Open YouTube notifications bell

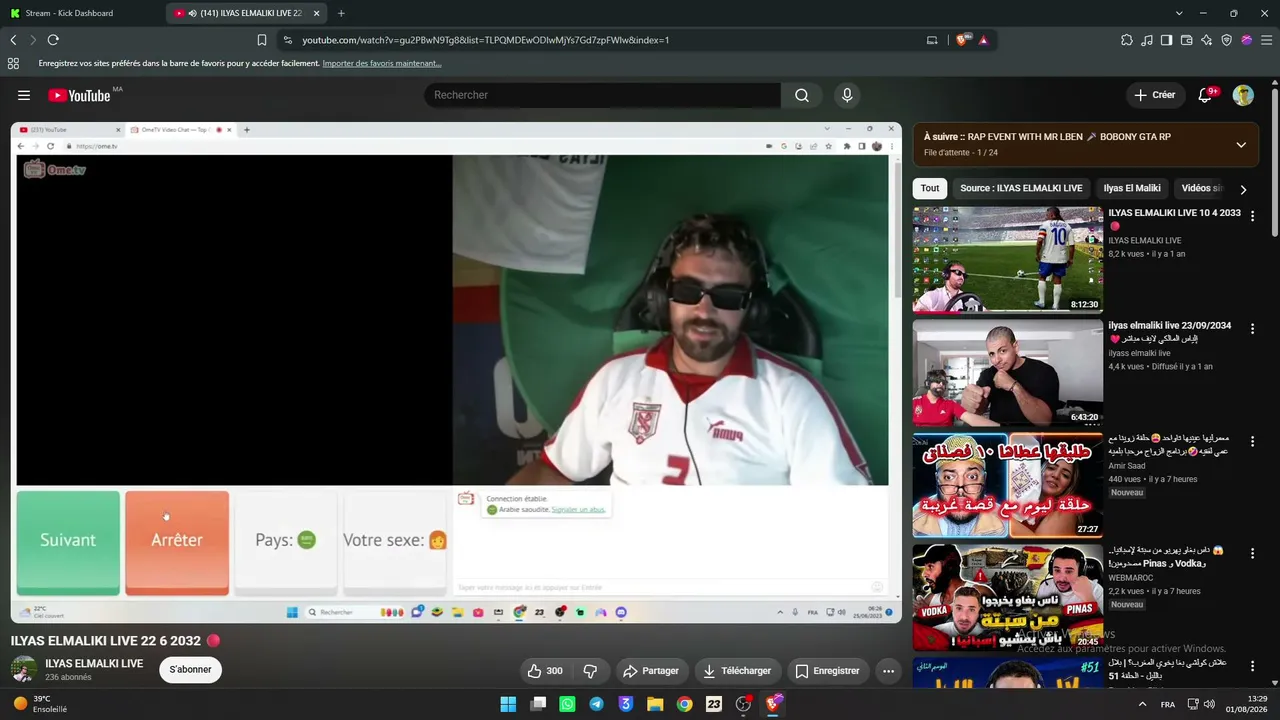pyautogui.click(x=1205, y=95)
